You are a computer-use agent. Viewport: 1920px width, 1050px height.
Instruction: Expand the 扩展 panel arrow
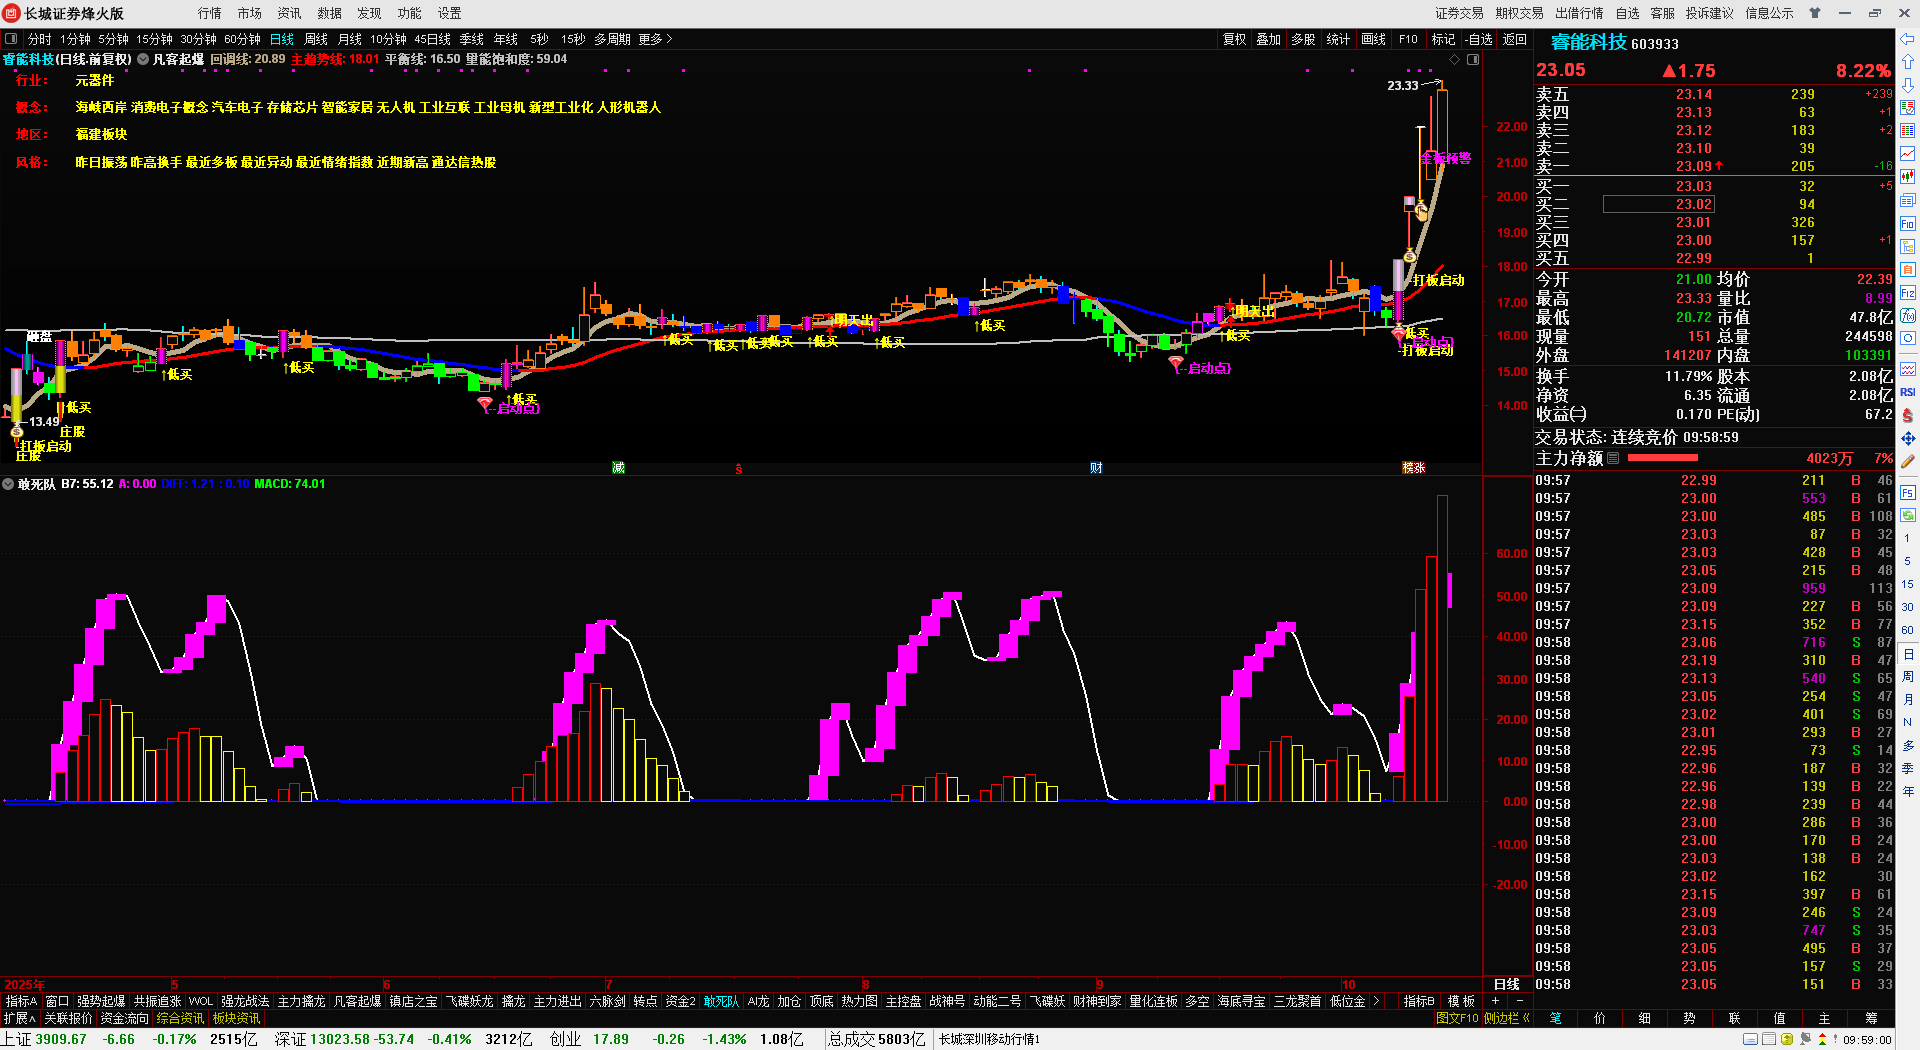pos(20,1018)
